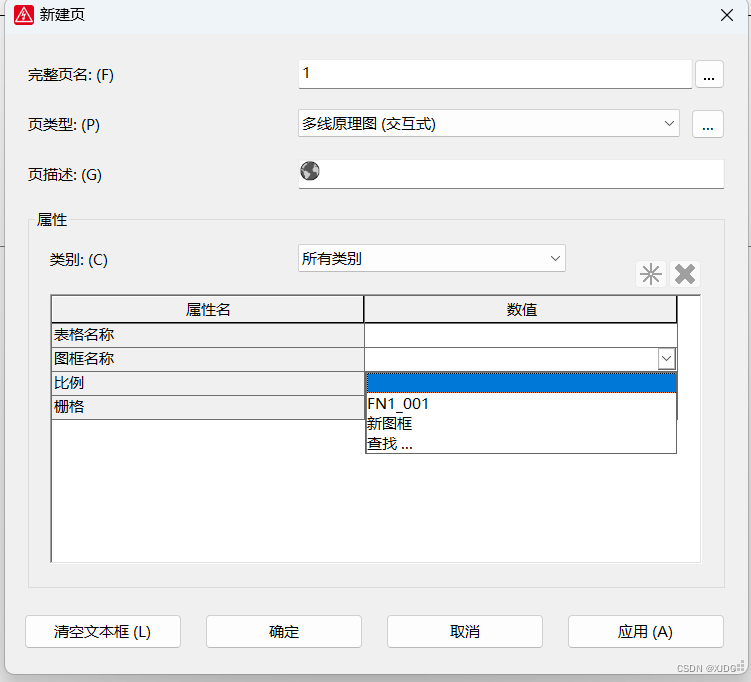Click the EPLAN app icon in title bar
The width and height of the screenshot is (751, 682).
point(24,15)
